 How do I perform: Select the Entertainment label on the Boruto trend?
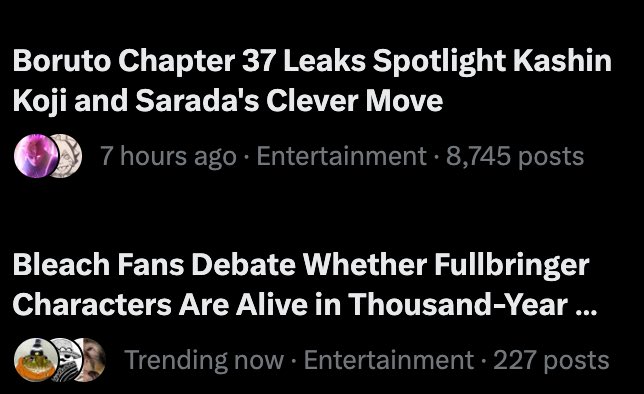click(341, 157)
